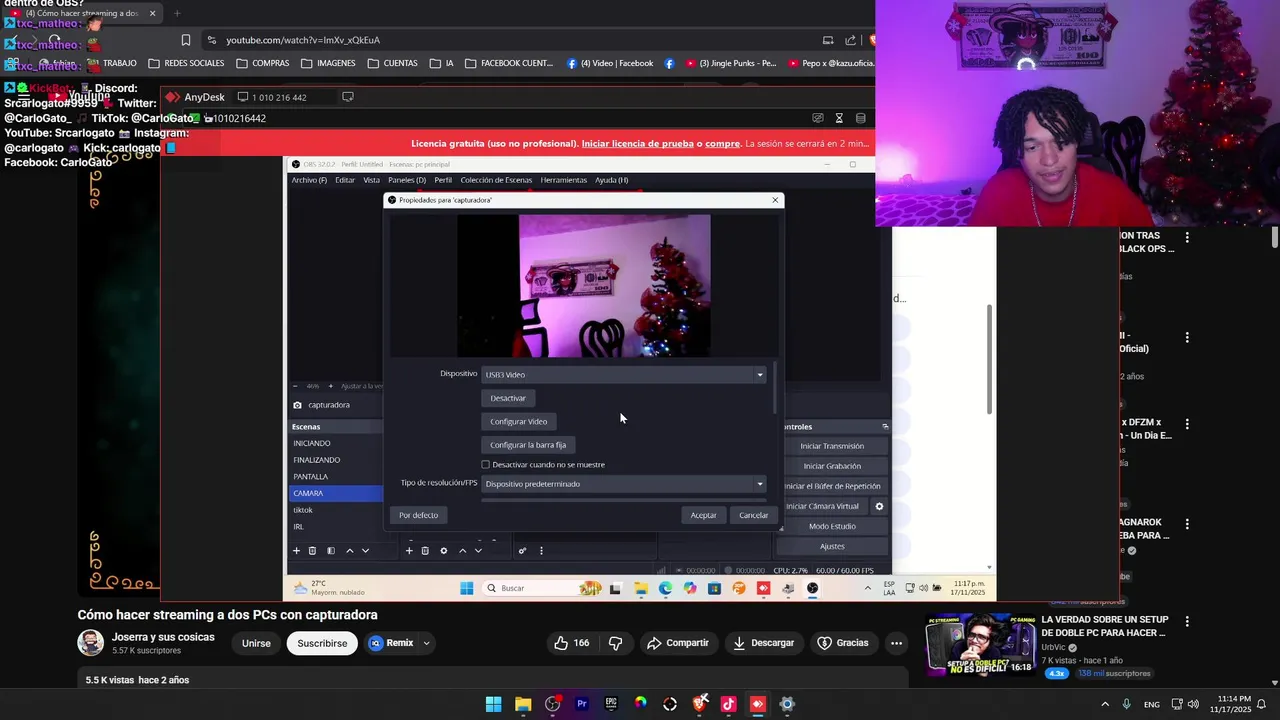Image resolution: width=1280 pixels, height=720 pixels.
Task: Show hidden icons in remote taskbar
Action: (x=867, y=588)
